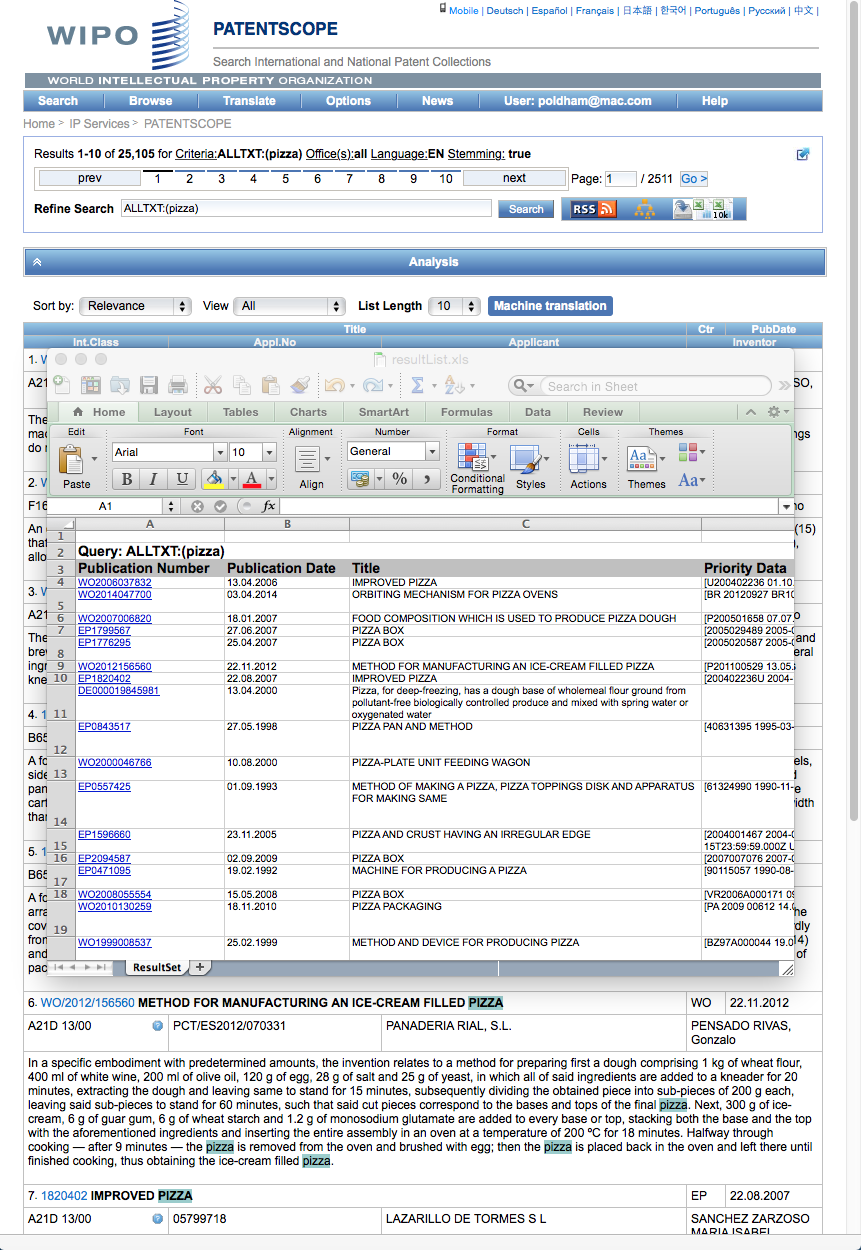Open the Translate menu

249,101
